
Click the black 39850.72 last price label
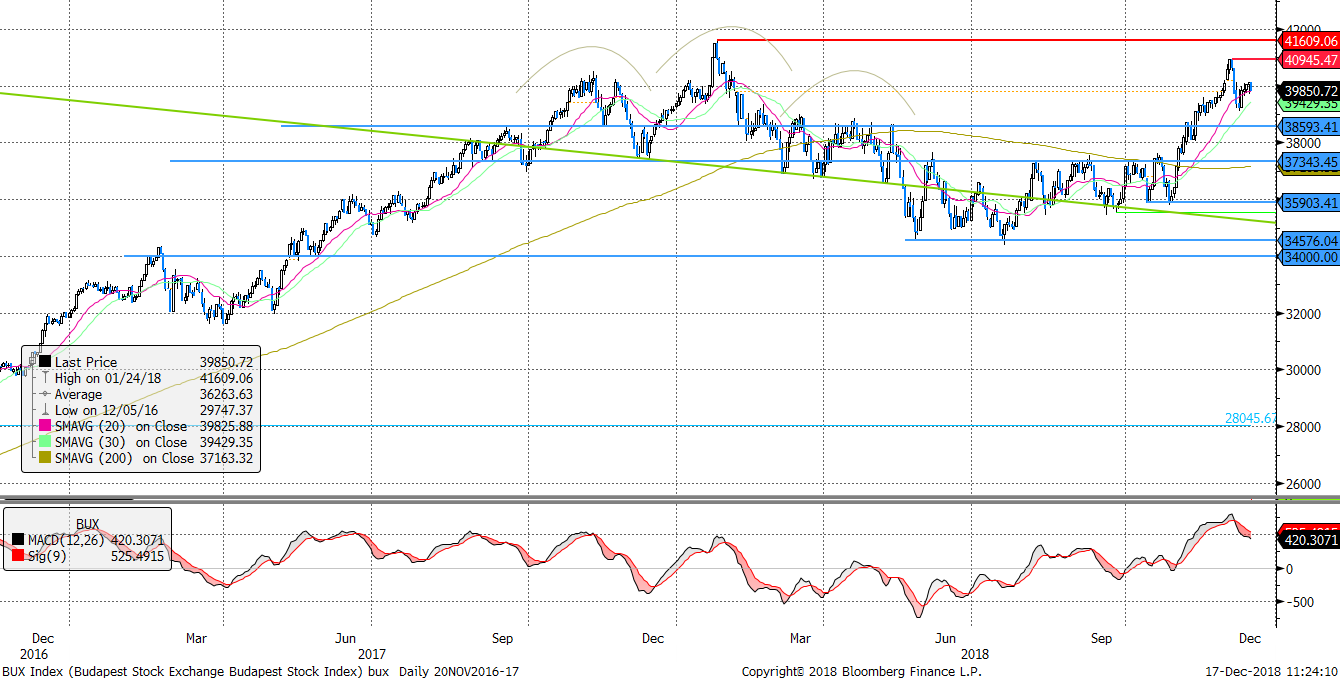point(1309,91)
